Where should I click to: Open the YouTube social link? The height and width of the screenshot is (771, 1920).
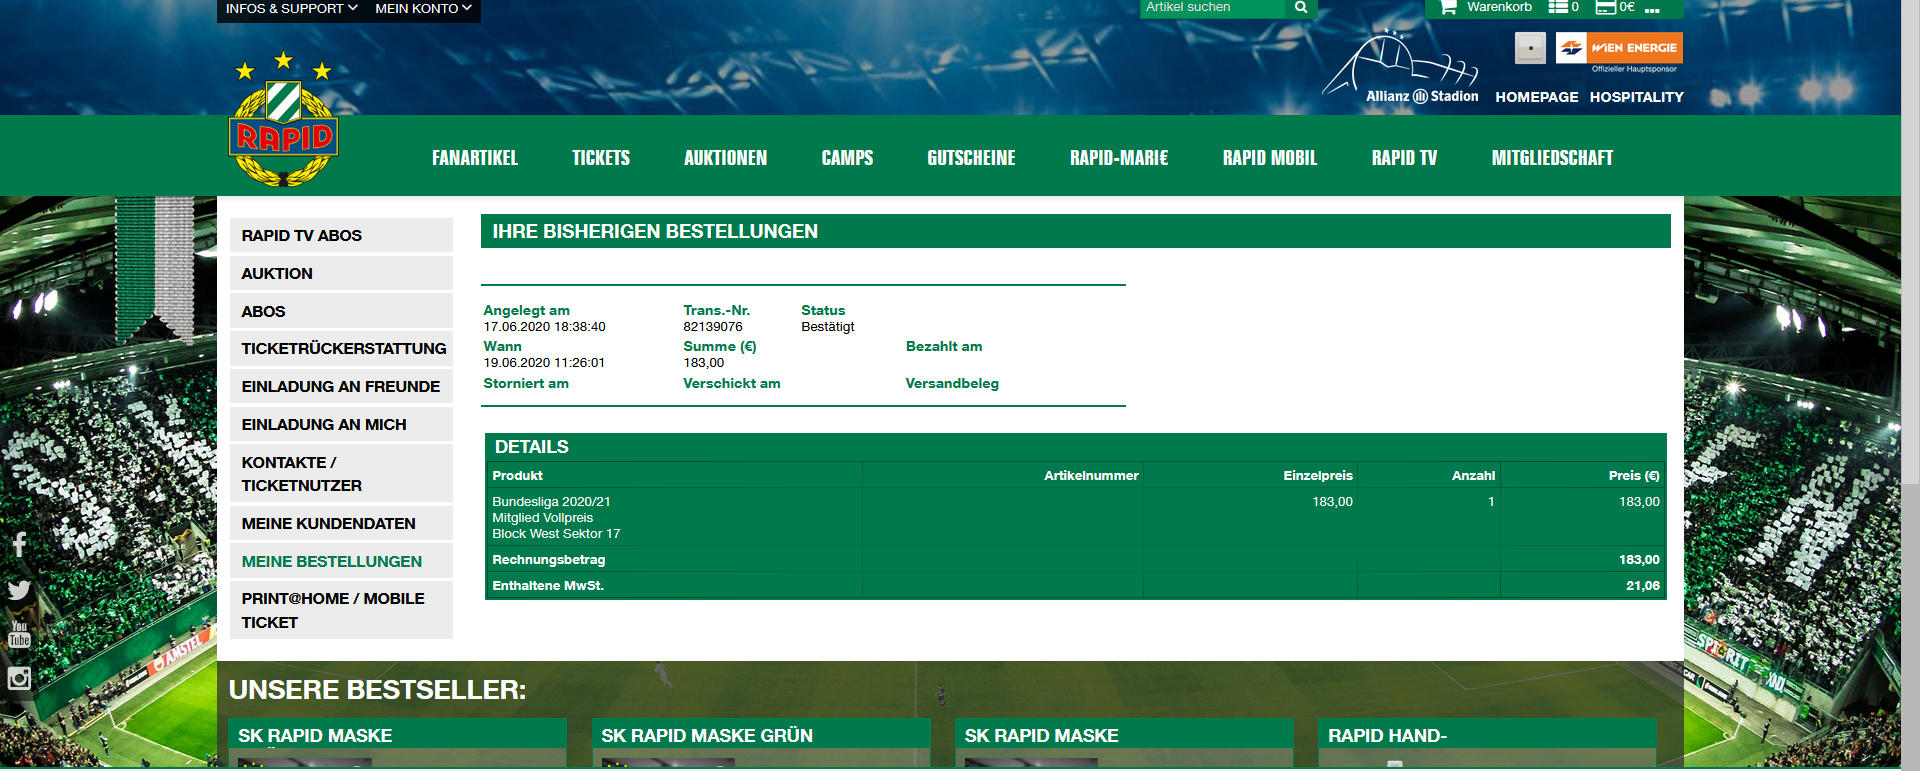tap(19, 634)
